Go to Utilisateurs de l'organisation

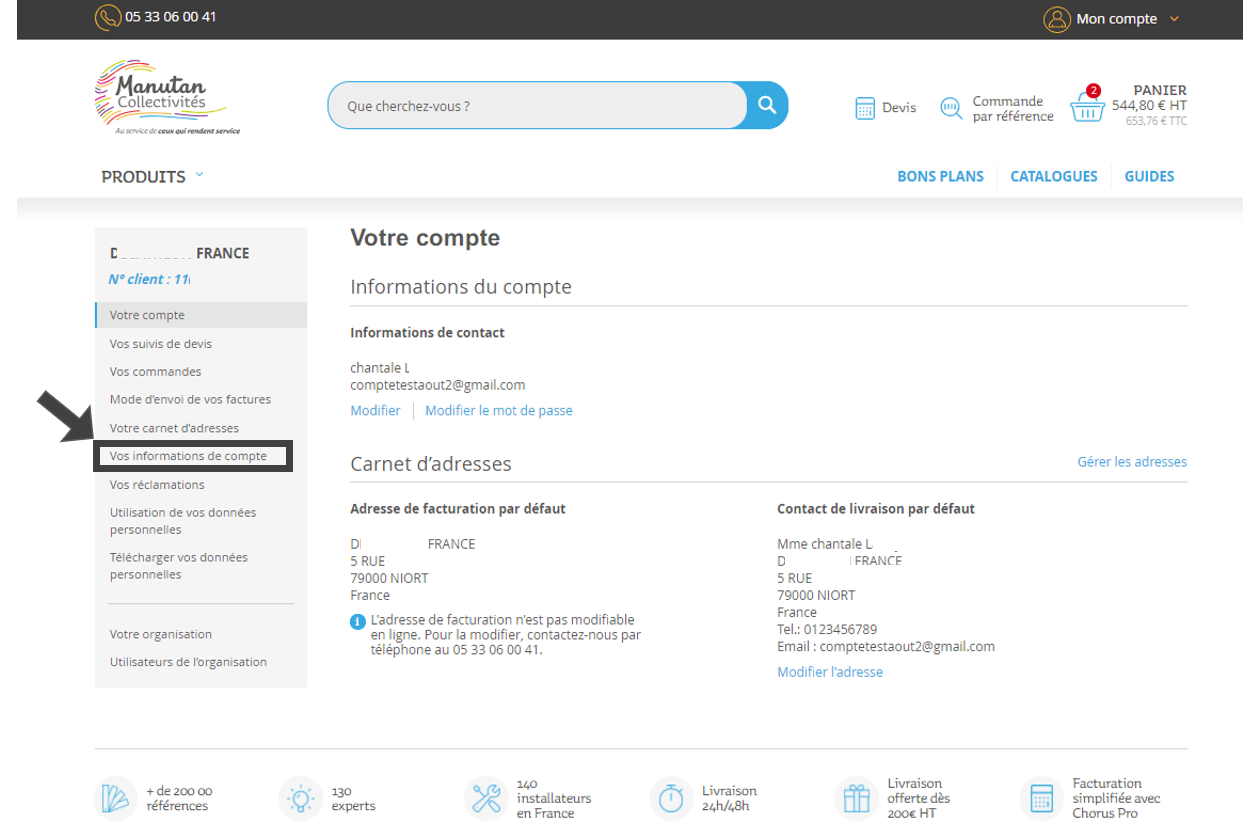[x=188, y=662]
